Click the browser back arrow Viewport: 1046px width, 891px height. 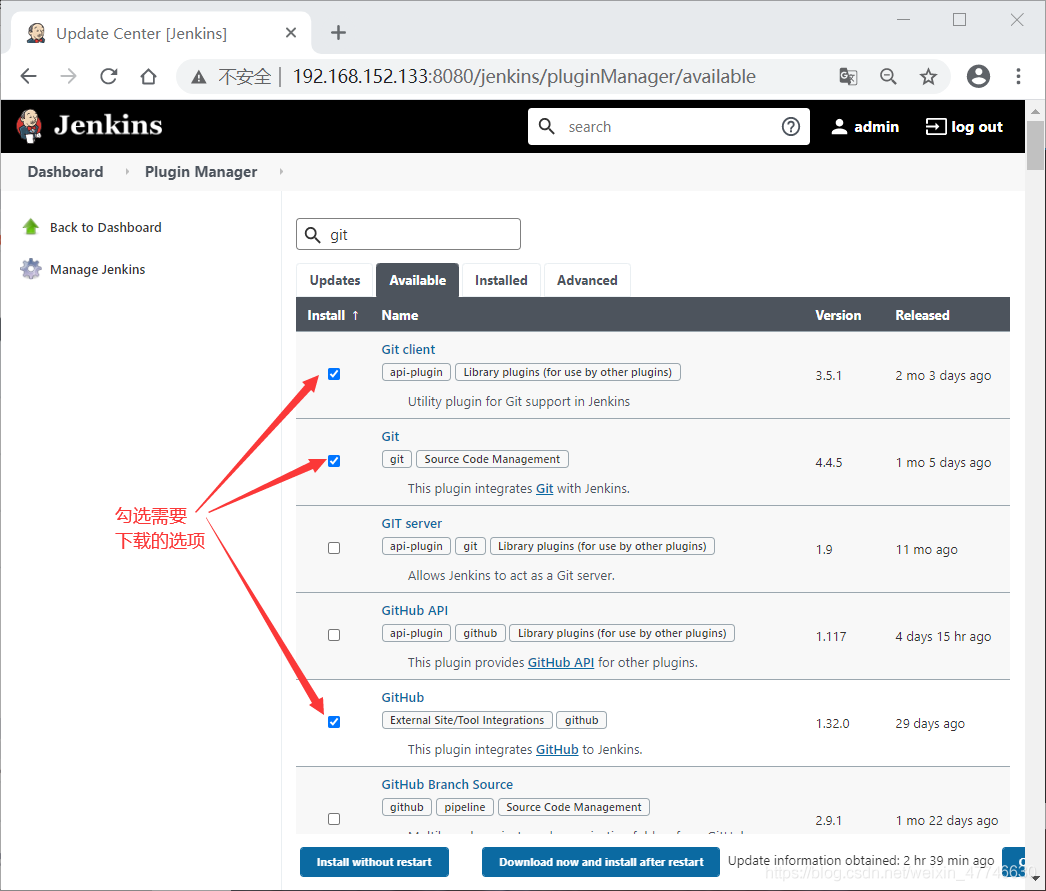tap(29, 76)
